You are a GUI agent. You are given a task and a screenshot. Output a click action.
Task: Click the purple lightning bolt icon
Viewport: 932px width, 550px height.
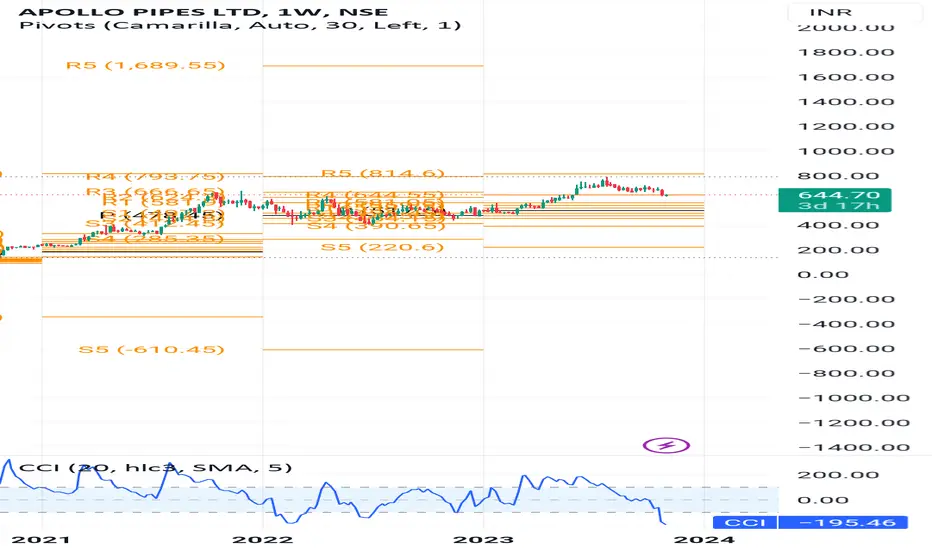tap(666, 445)
